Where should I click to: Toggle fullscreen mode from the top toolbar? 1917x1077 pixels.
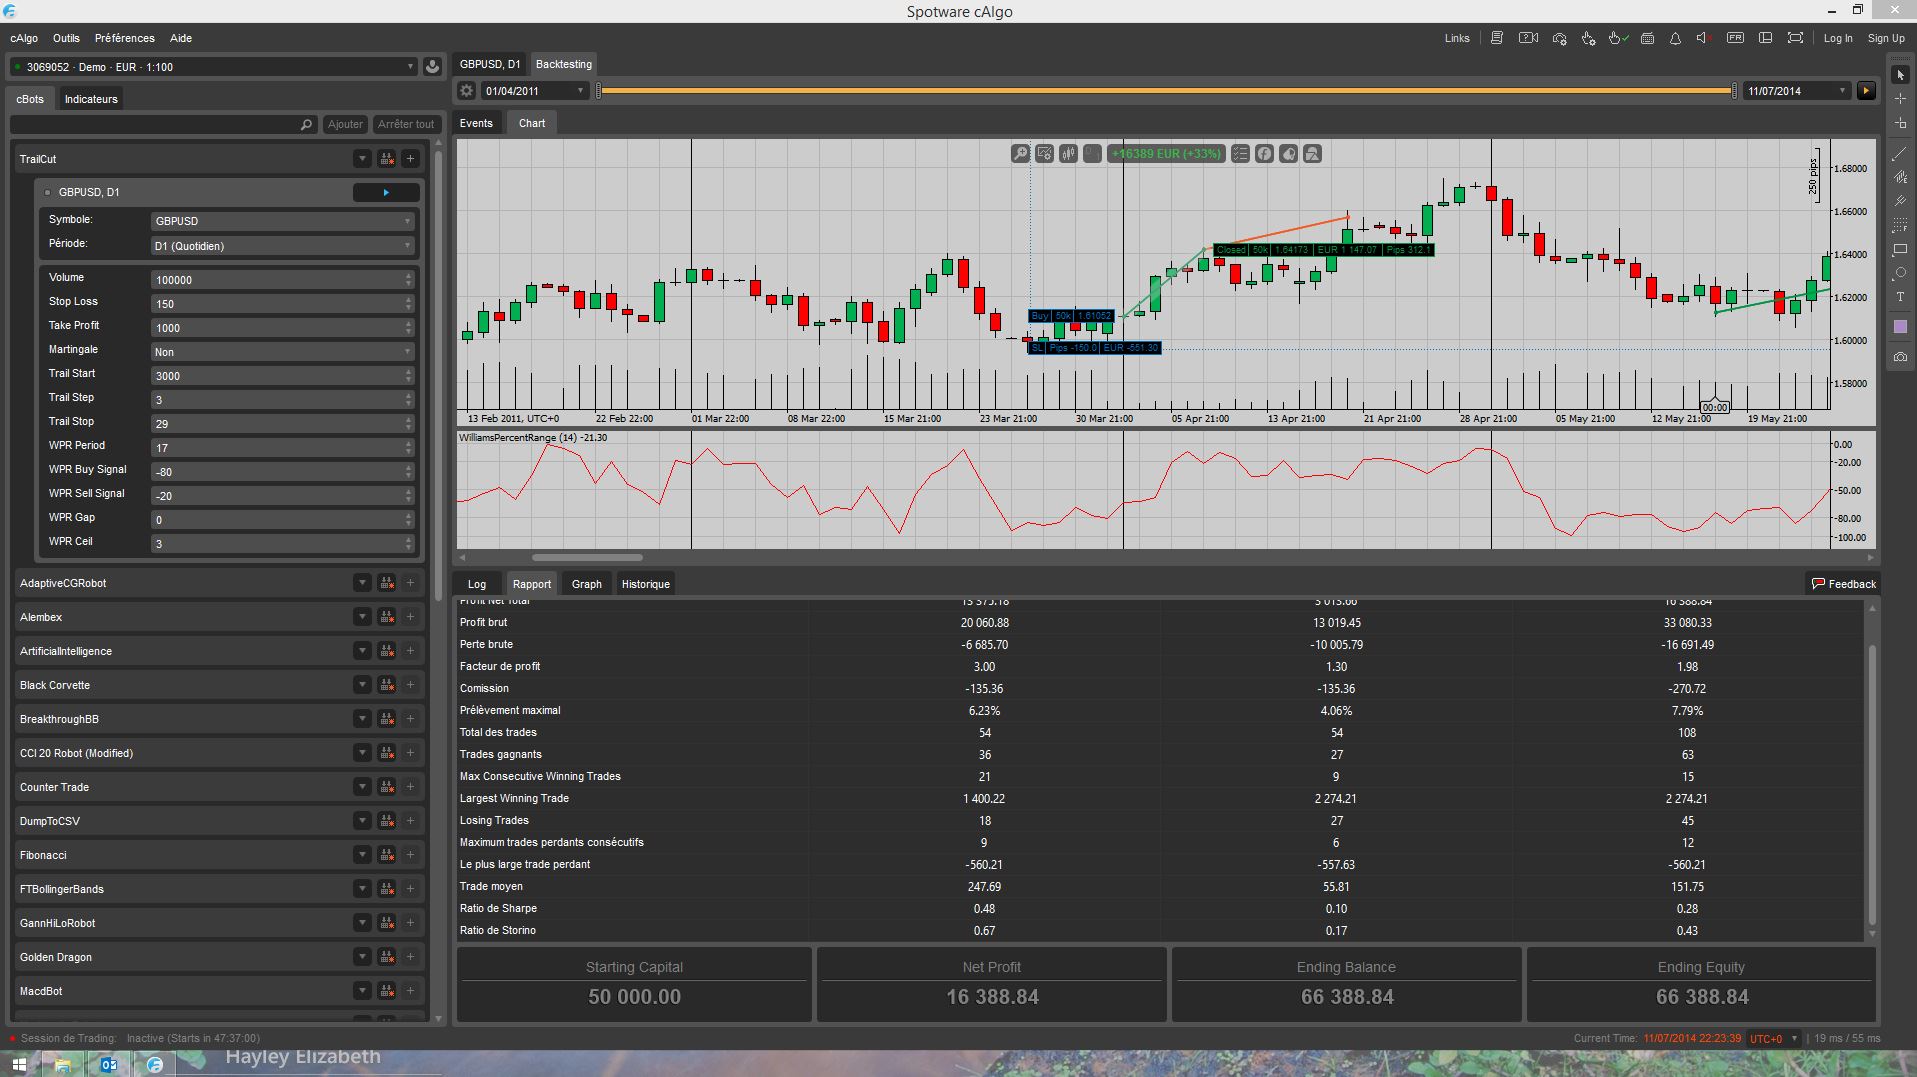click(x=1795, y=37)
